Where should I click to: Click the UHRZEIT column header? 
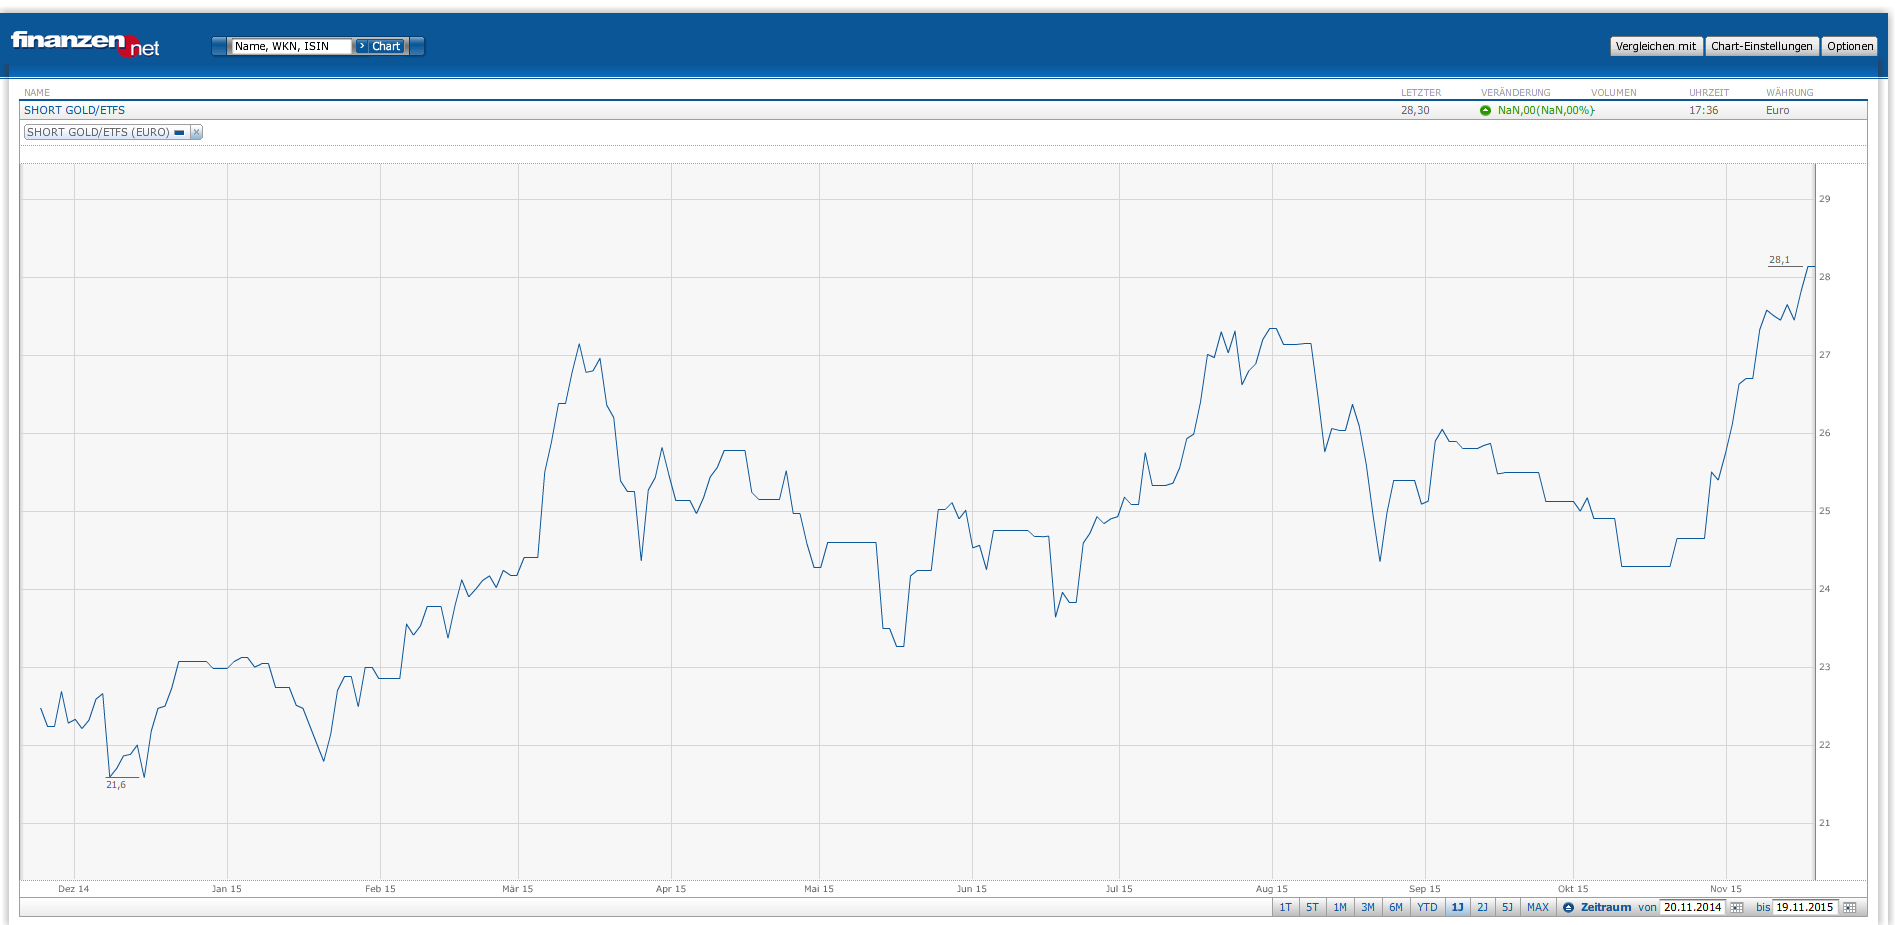point(1709,93)
